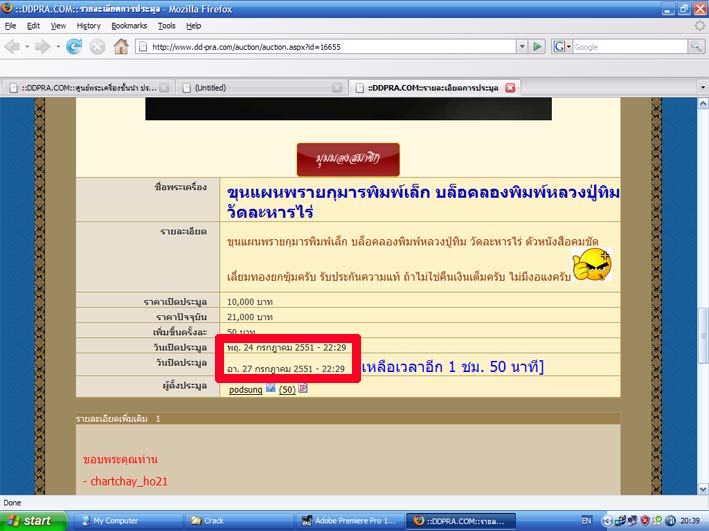
Task: Switch to the (Untitled) tab
Action: click(x=260, y=87)
